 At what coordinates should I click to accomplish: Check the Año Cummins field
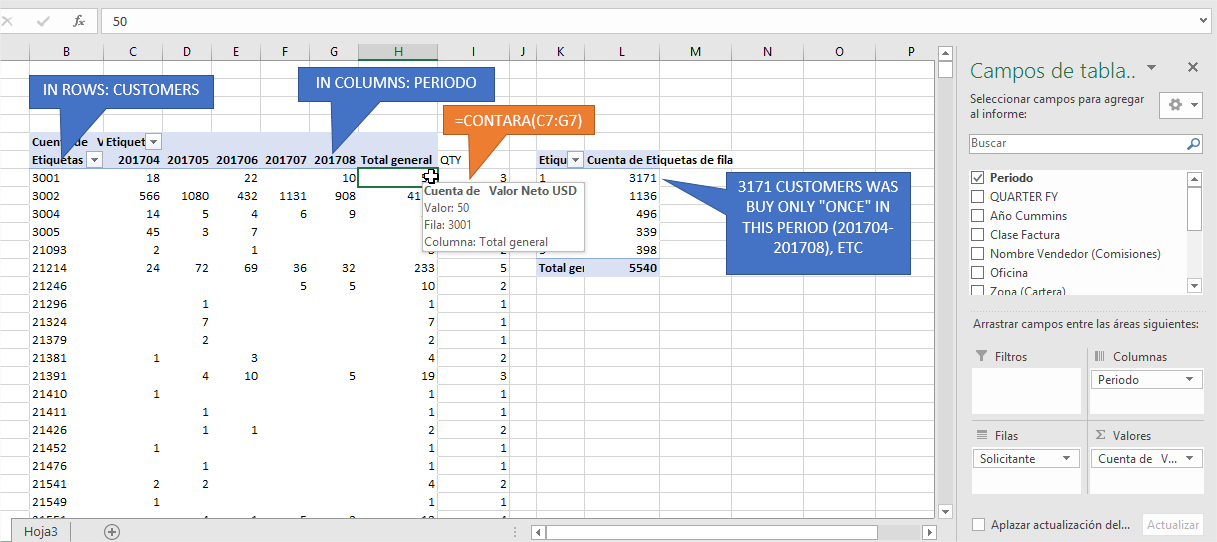coord(978,215)
